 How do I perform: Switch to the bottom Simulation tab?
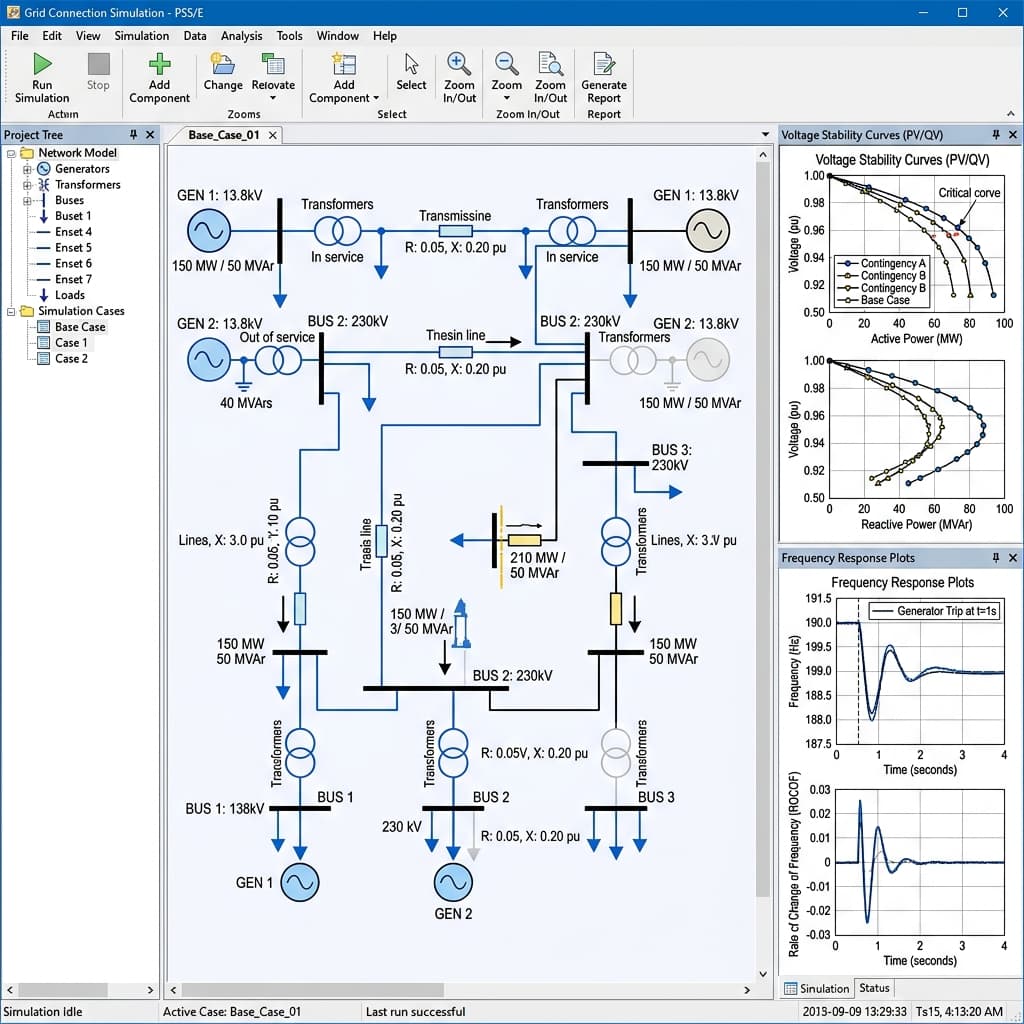click(x=817, y=988)
